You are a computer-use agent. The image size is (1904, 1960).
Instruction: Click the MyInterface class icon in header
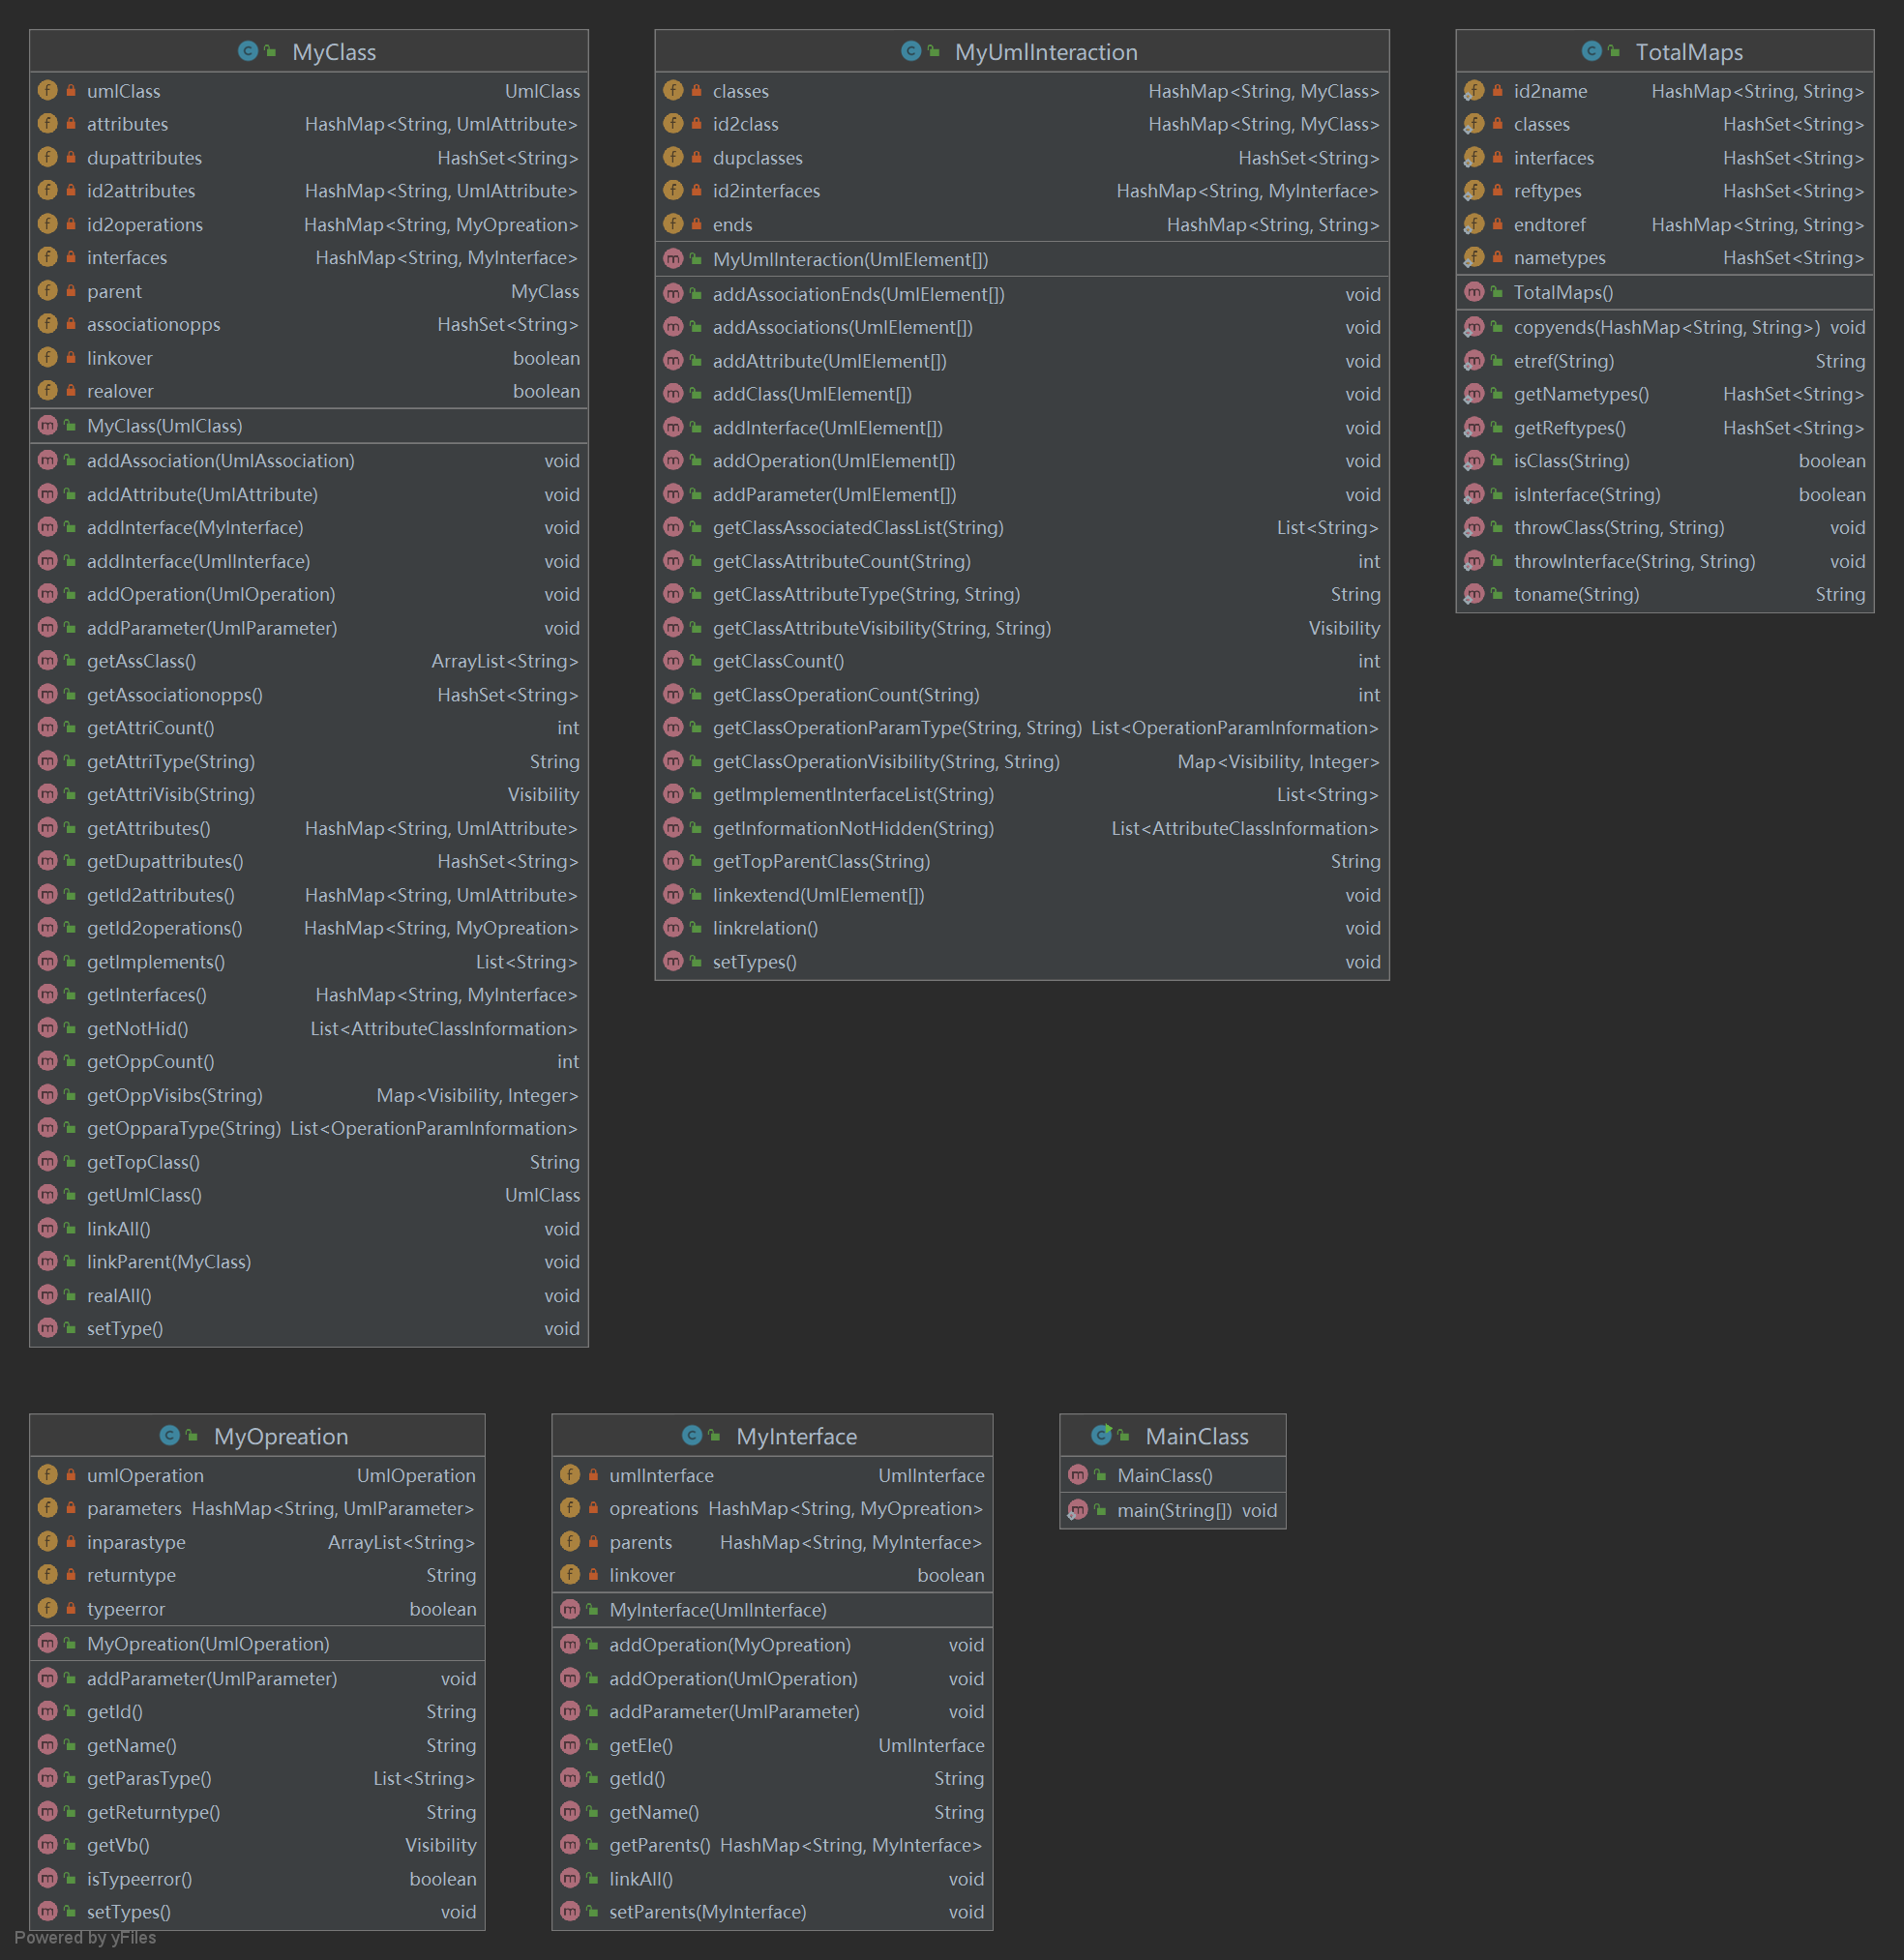coord(691,1435)
